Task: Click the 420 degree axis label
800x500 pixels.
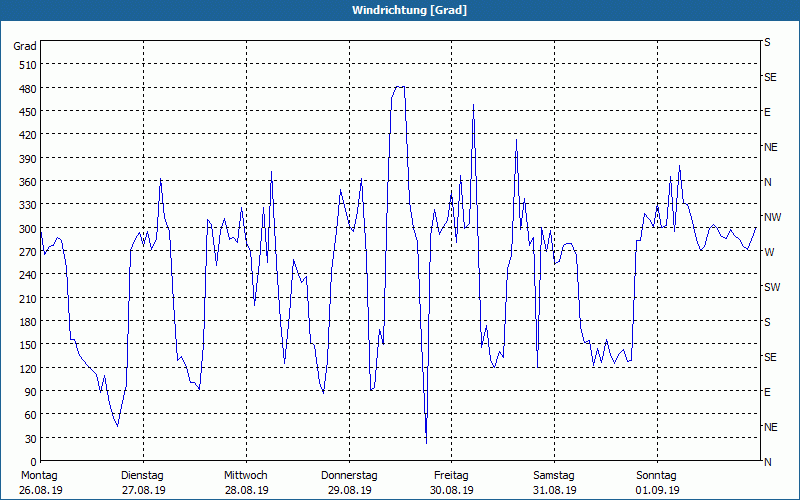Action: [28, 135]
